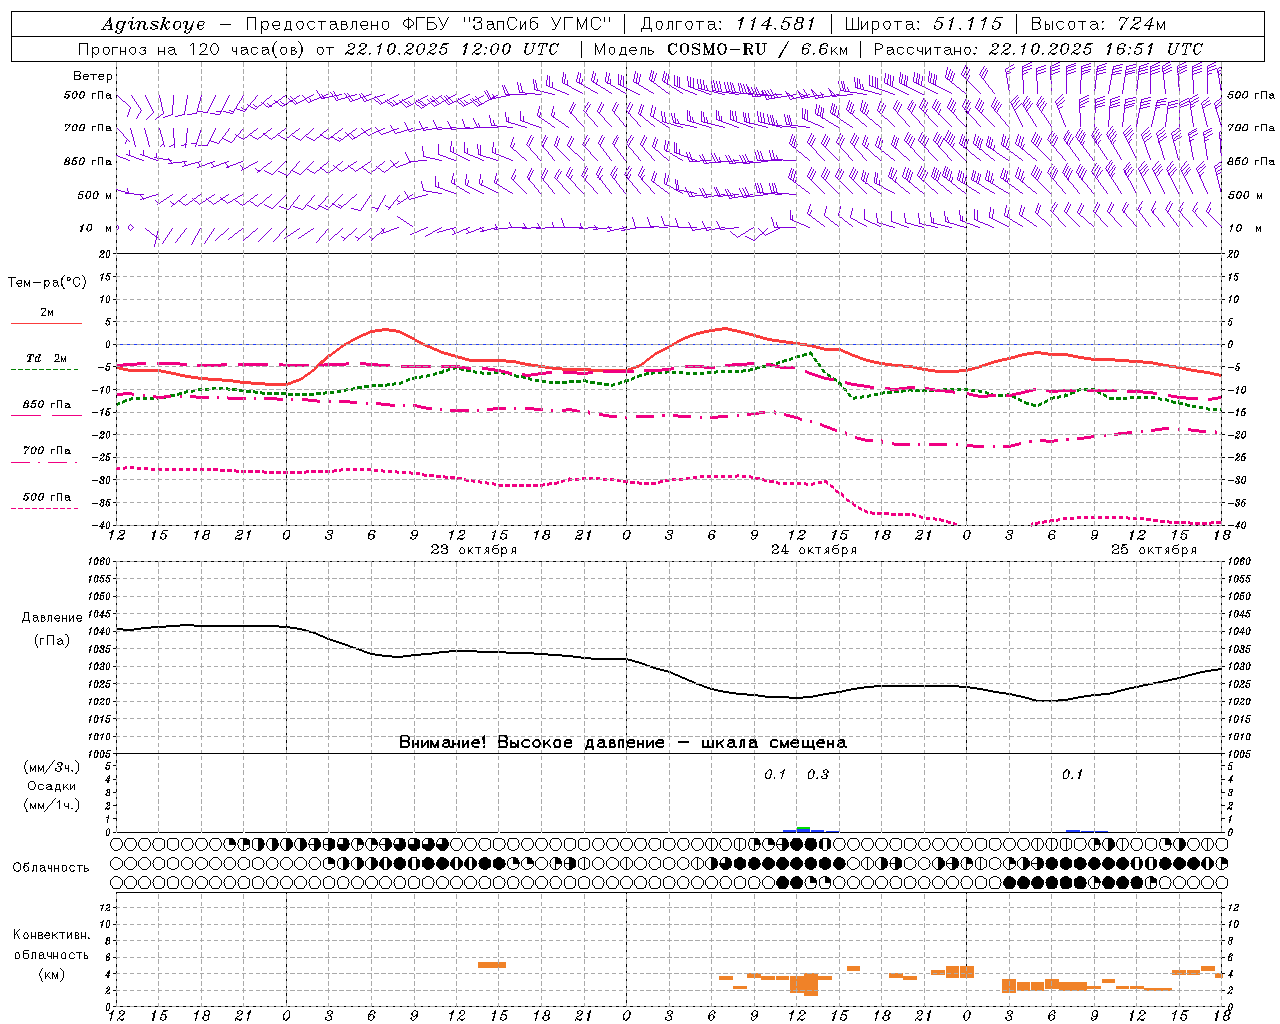Click the precipitation value '0.3'

(x=818, y=775)
